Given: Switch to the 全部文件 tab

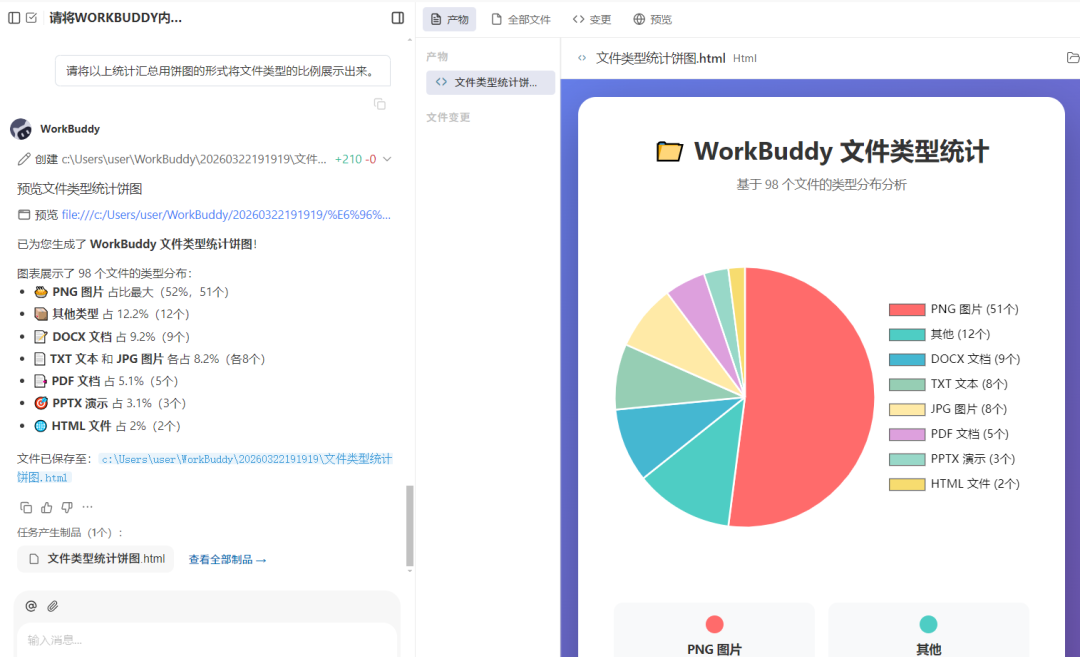Looking at the screenshot, I should tap(521, 19).
